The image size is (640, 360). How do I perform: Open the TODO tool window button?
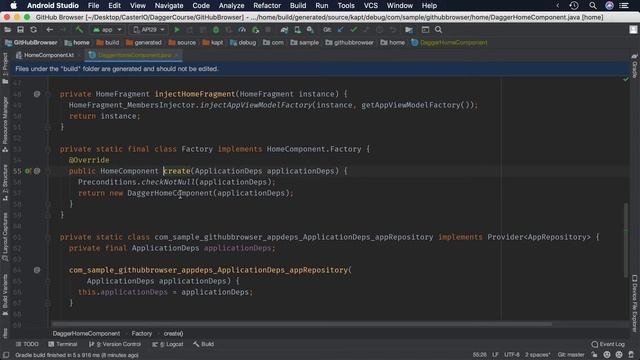(x=27, y=344)
